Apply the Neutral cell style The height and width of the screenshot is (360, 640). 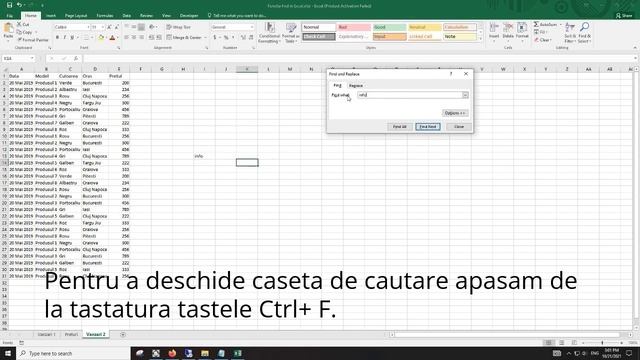424,27
